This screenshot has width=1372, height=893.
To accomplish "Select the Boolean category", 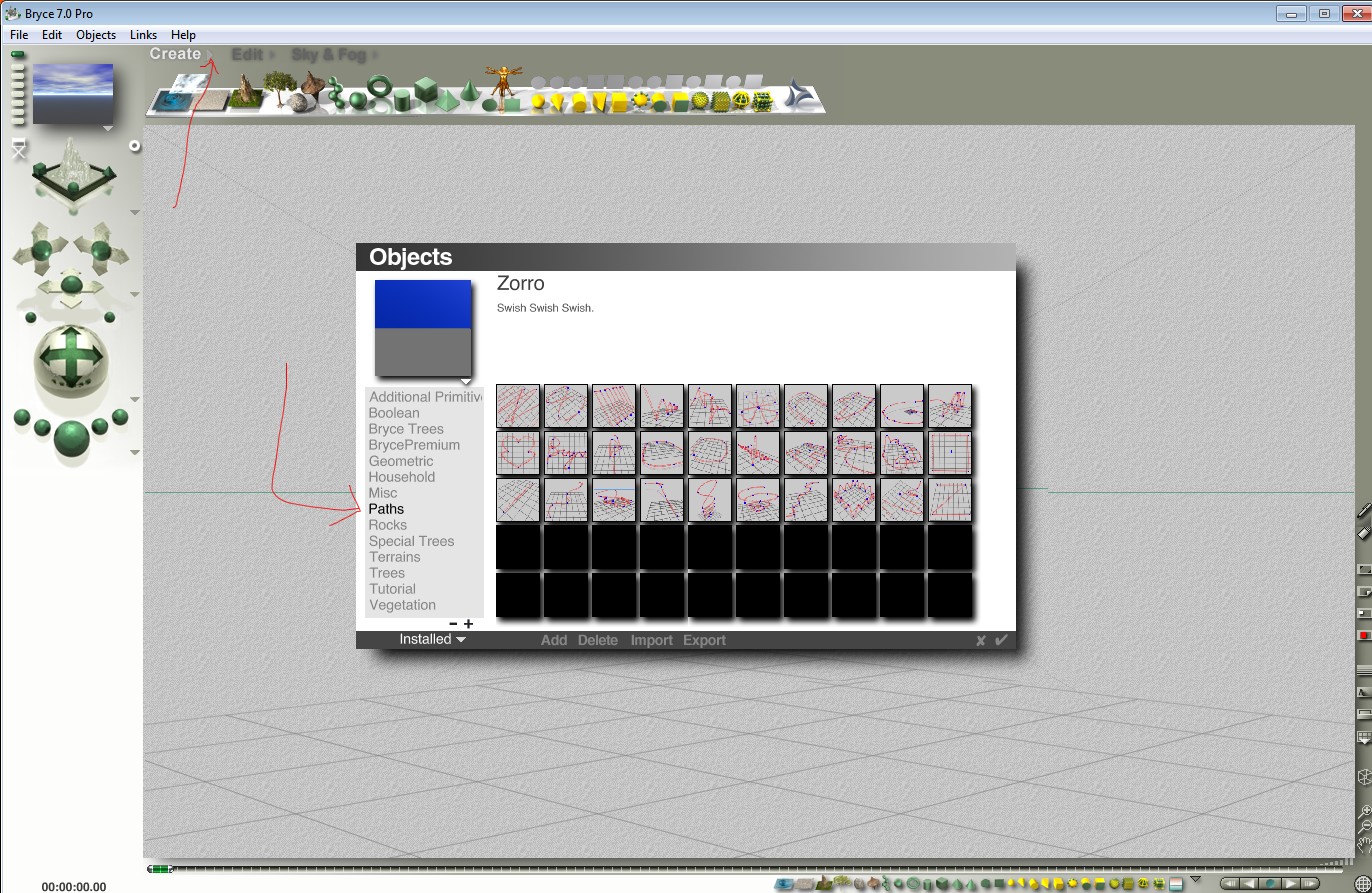I will 394,413.
